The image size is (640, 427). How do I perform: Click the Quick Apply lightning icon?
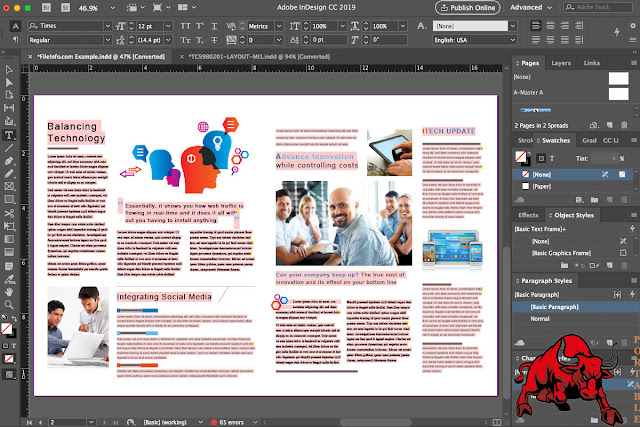[617, 31]
